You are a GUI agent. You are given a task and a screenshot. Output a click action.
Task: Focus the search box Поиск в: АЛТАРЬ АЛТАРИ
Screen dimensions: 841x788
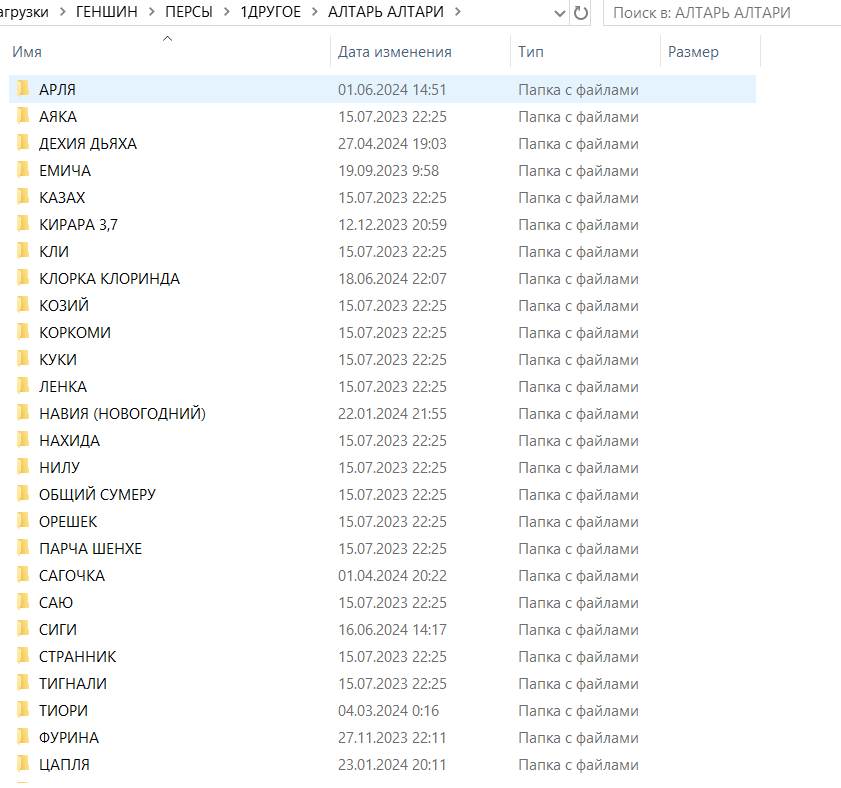[x=721, y=12]
